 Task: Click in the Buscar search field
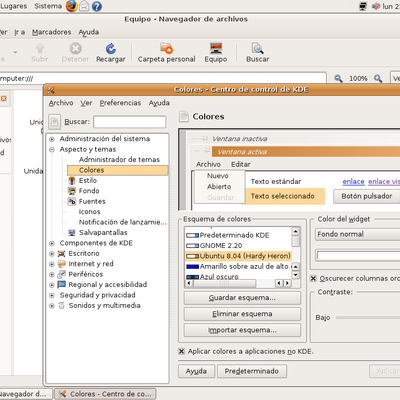[130, 122]
